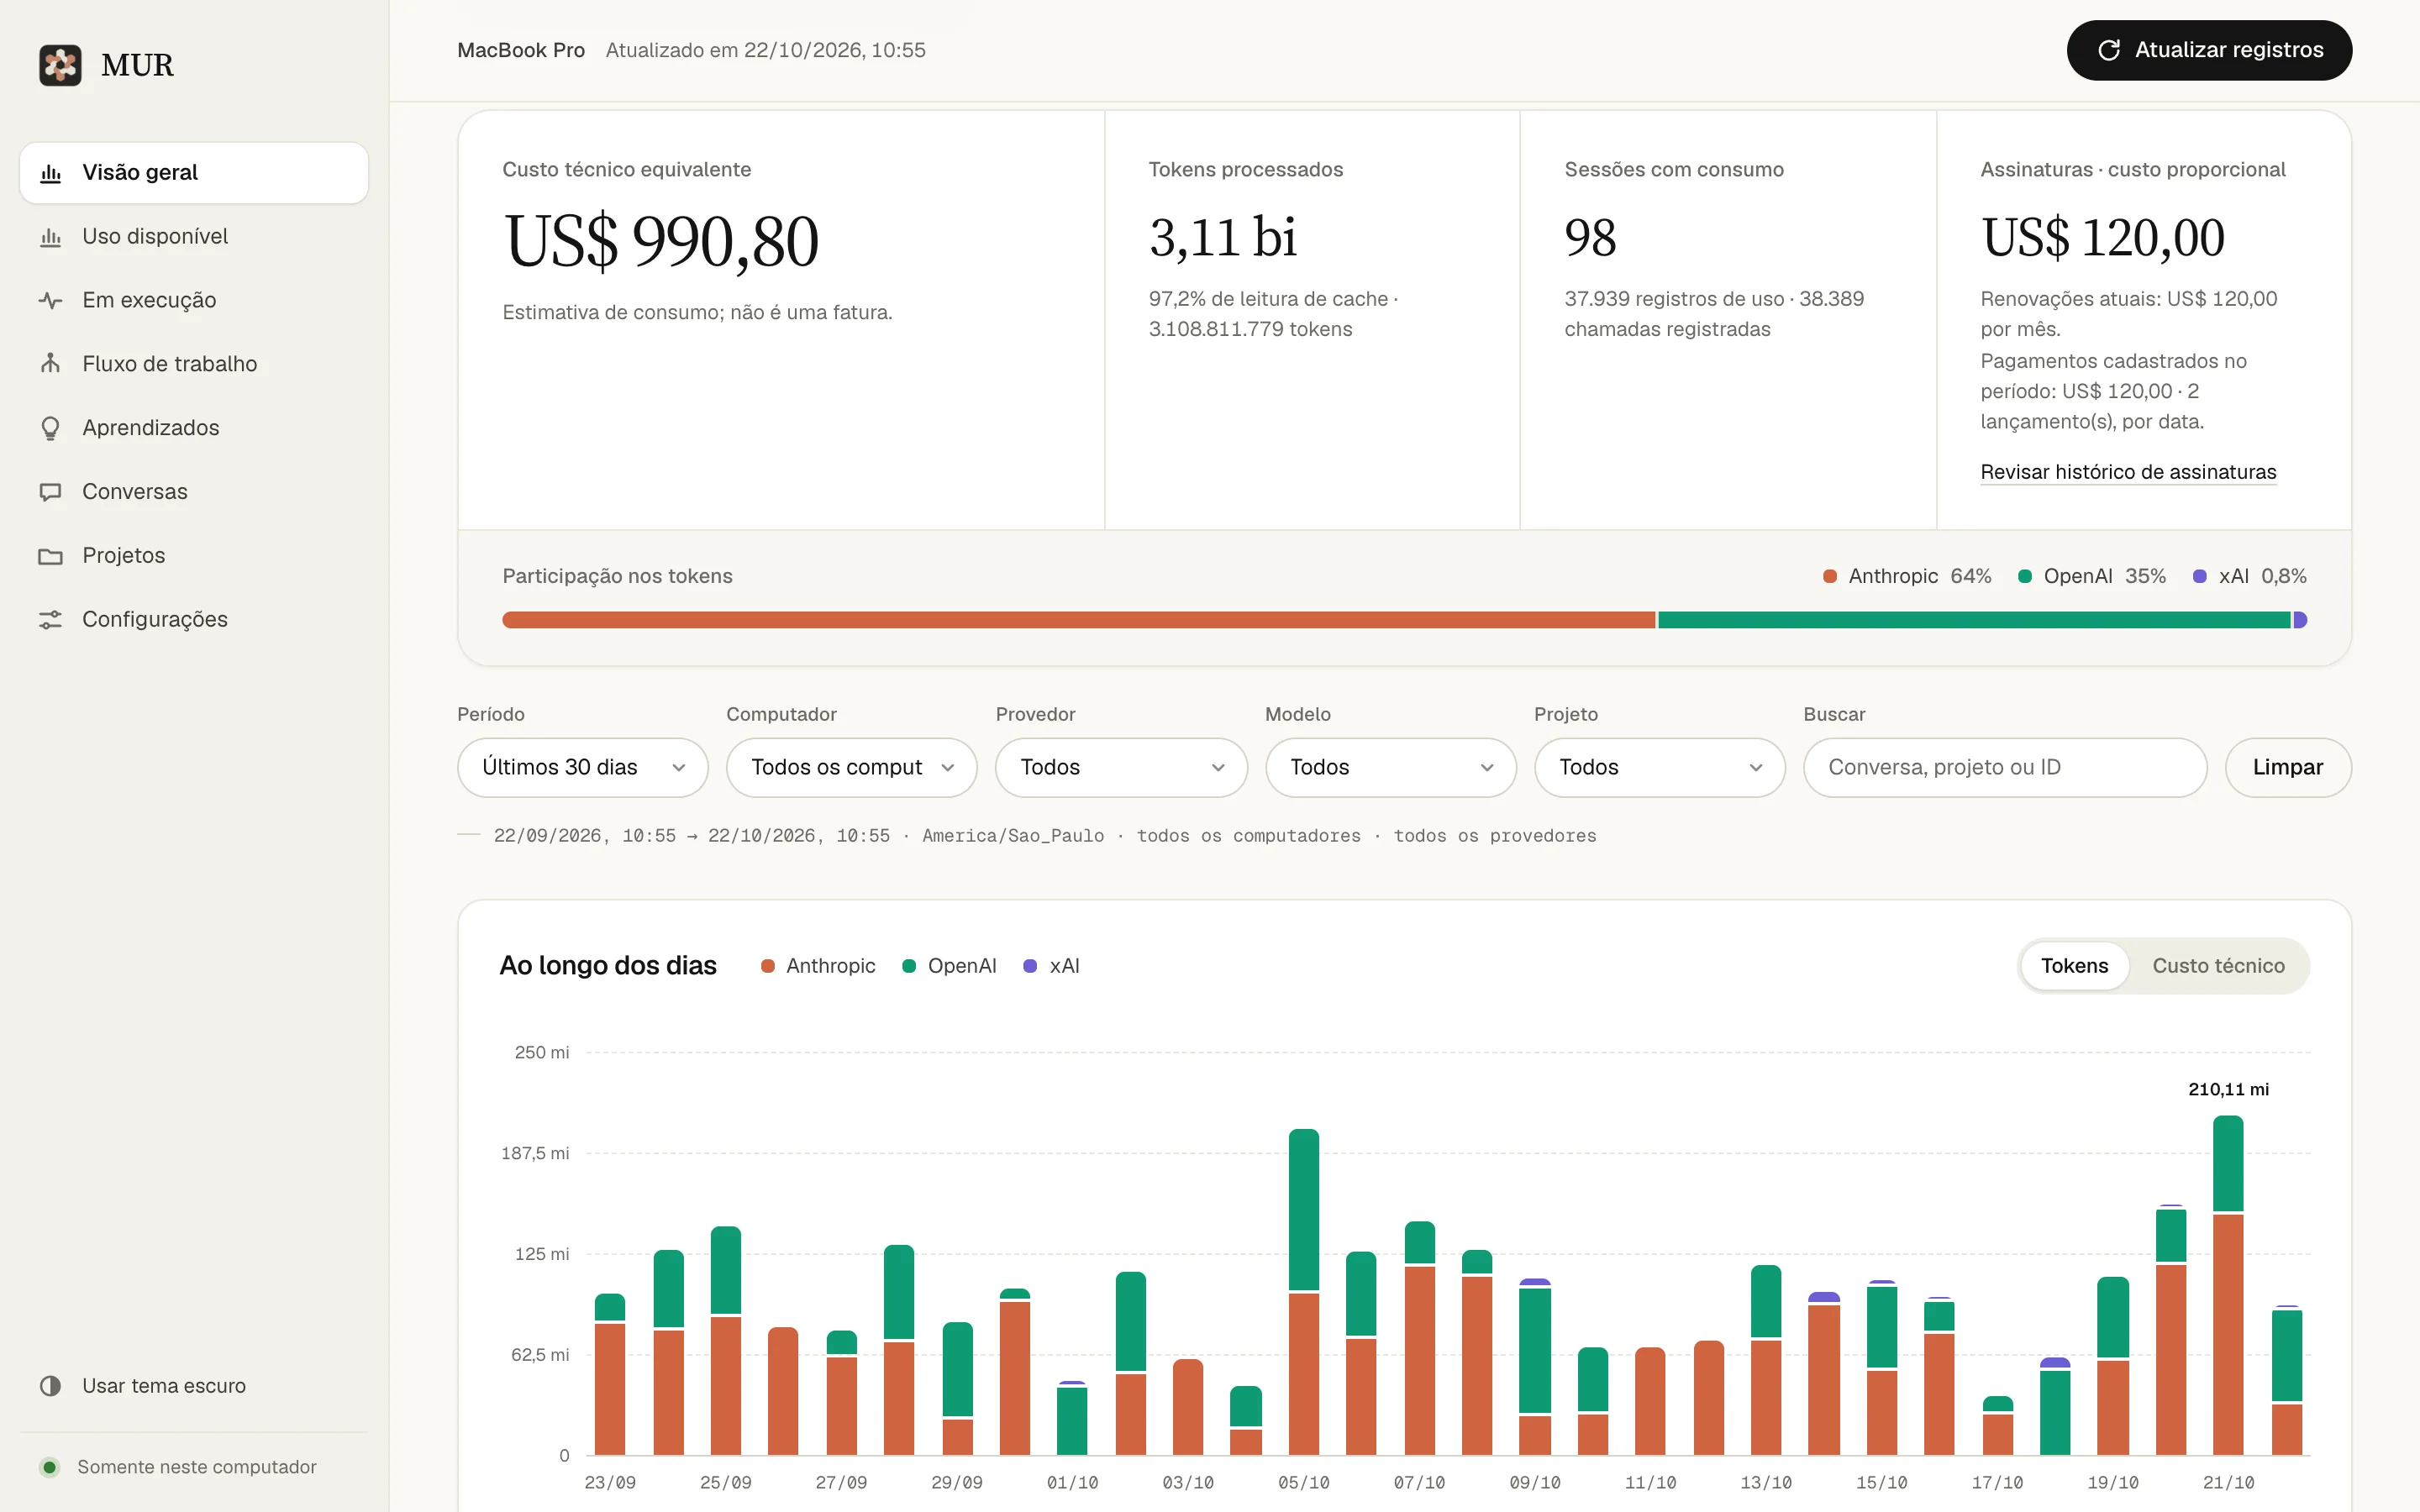Image resolution: width=2420 pixels, height=1512 pixels.
Task: Open the Modelo dropdown
Action: pyautogui.click(x=1390, y=767)
